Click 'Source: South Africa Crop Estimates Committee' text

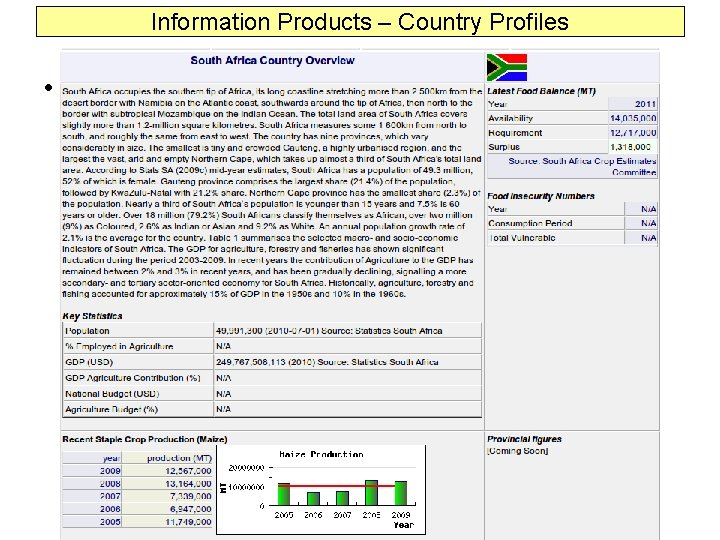pyautogui.click(x=582, y=167)
